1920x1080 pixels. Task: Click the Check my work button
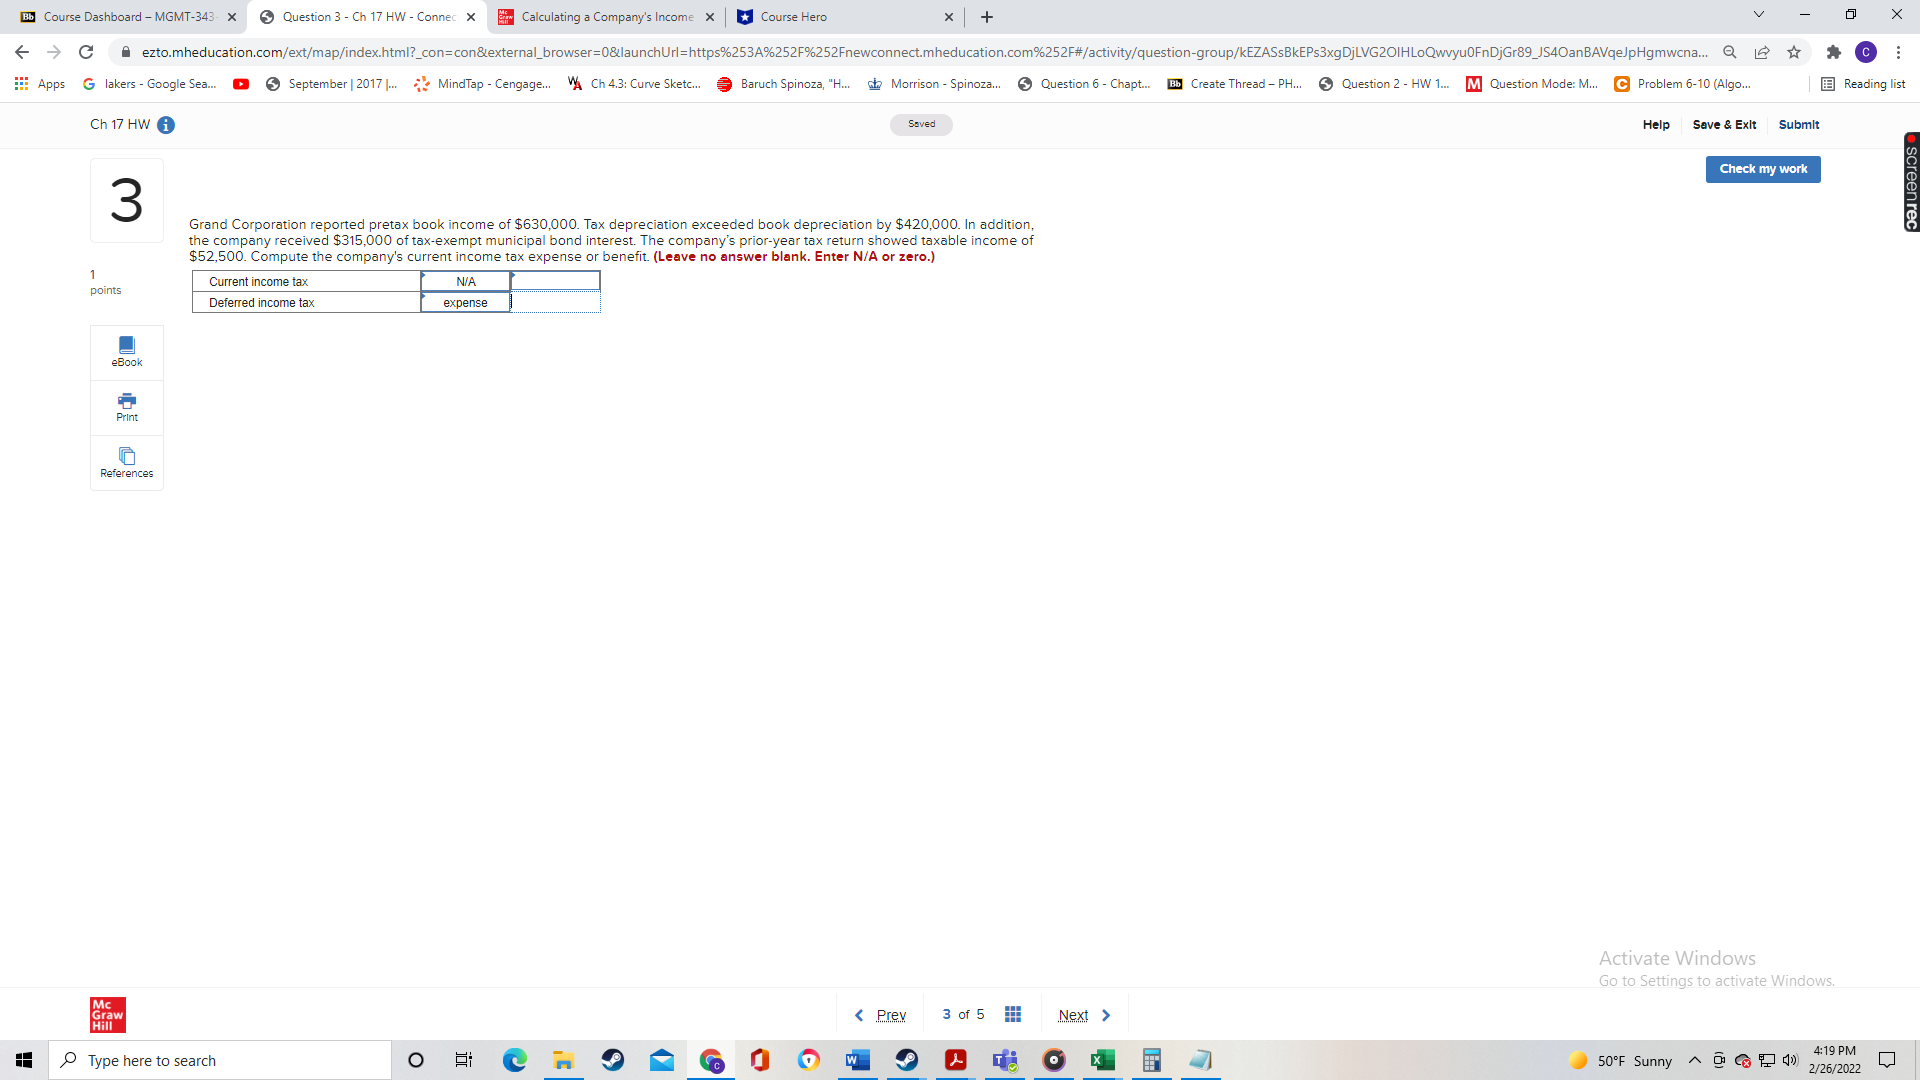(x=1762, y=169)
